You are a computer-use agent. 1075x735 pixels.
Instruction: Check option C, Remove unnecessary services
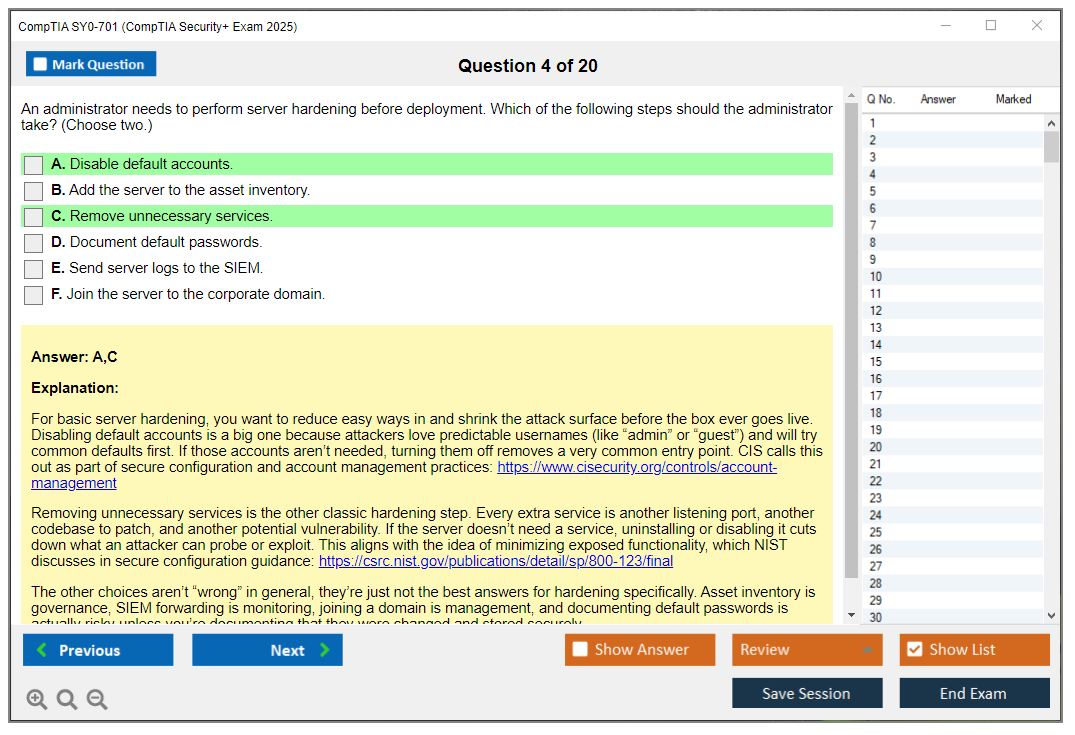point(33,216)
